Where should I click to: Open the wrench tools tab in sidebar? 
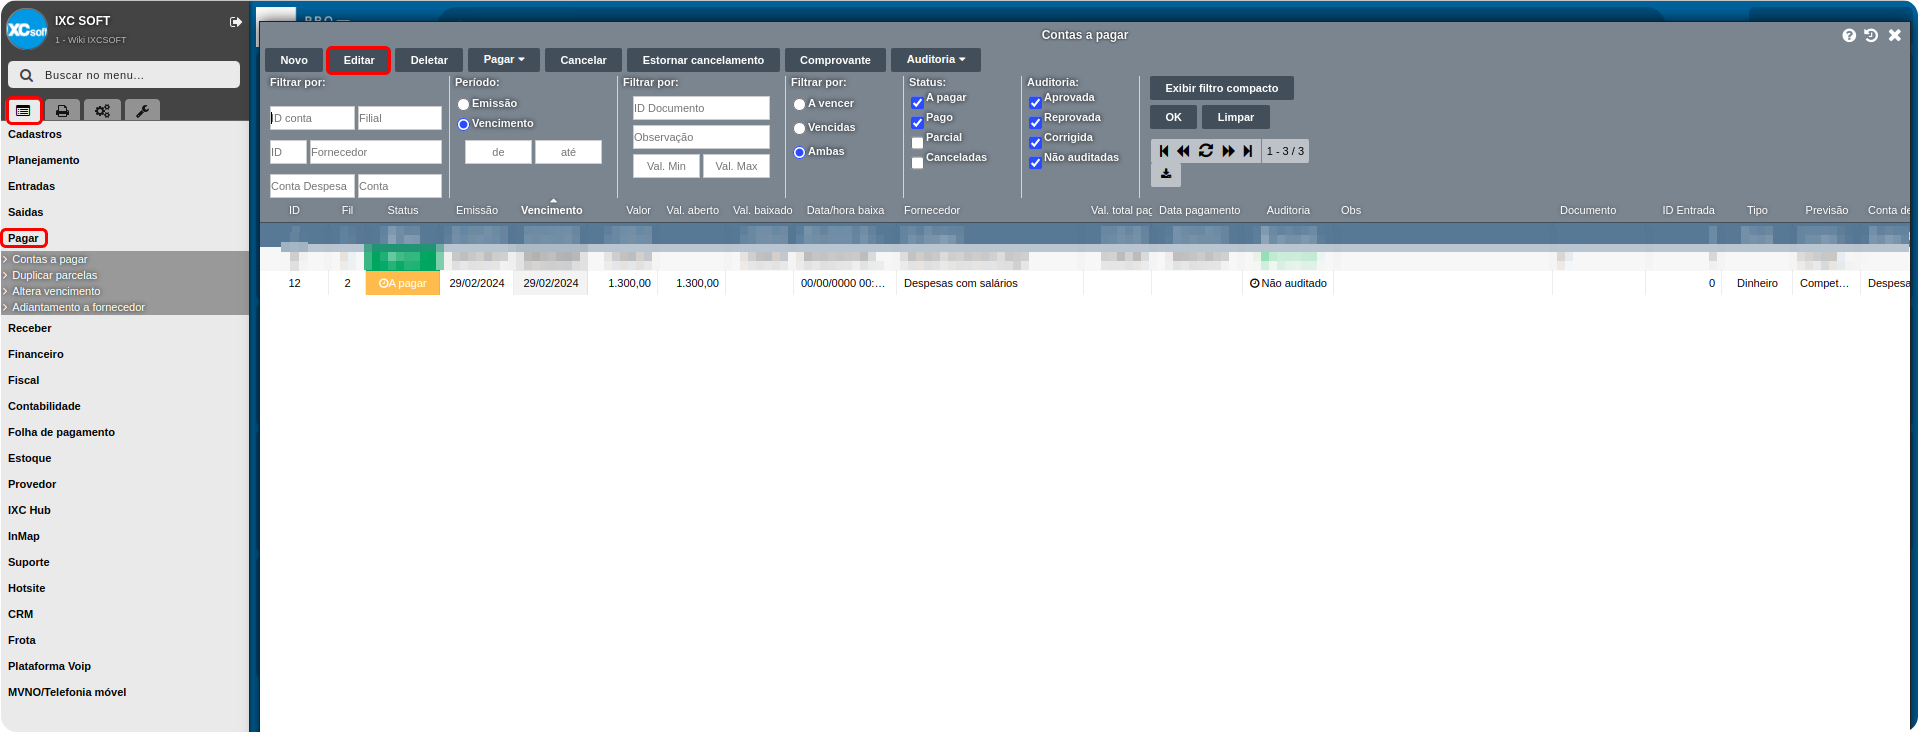pos(142,110)
